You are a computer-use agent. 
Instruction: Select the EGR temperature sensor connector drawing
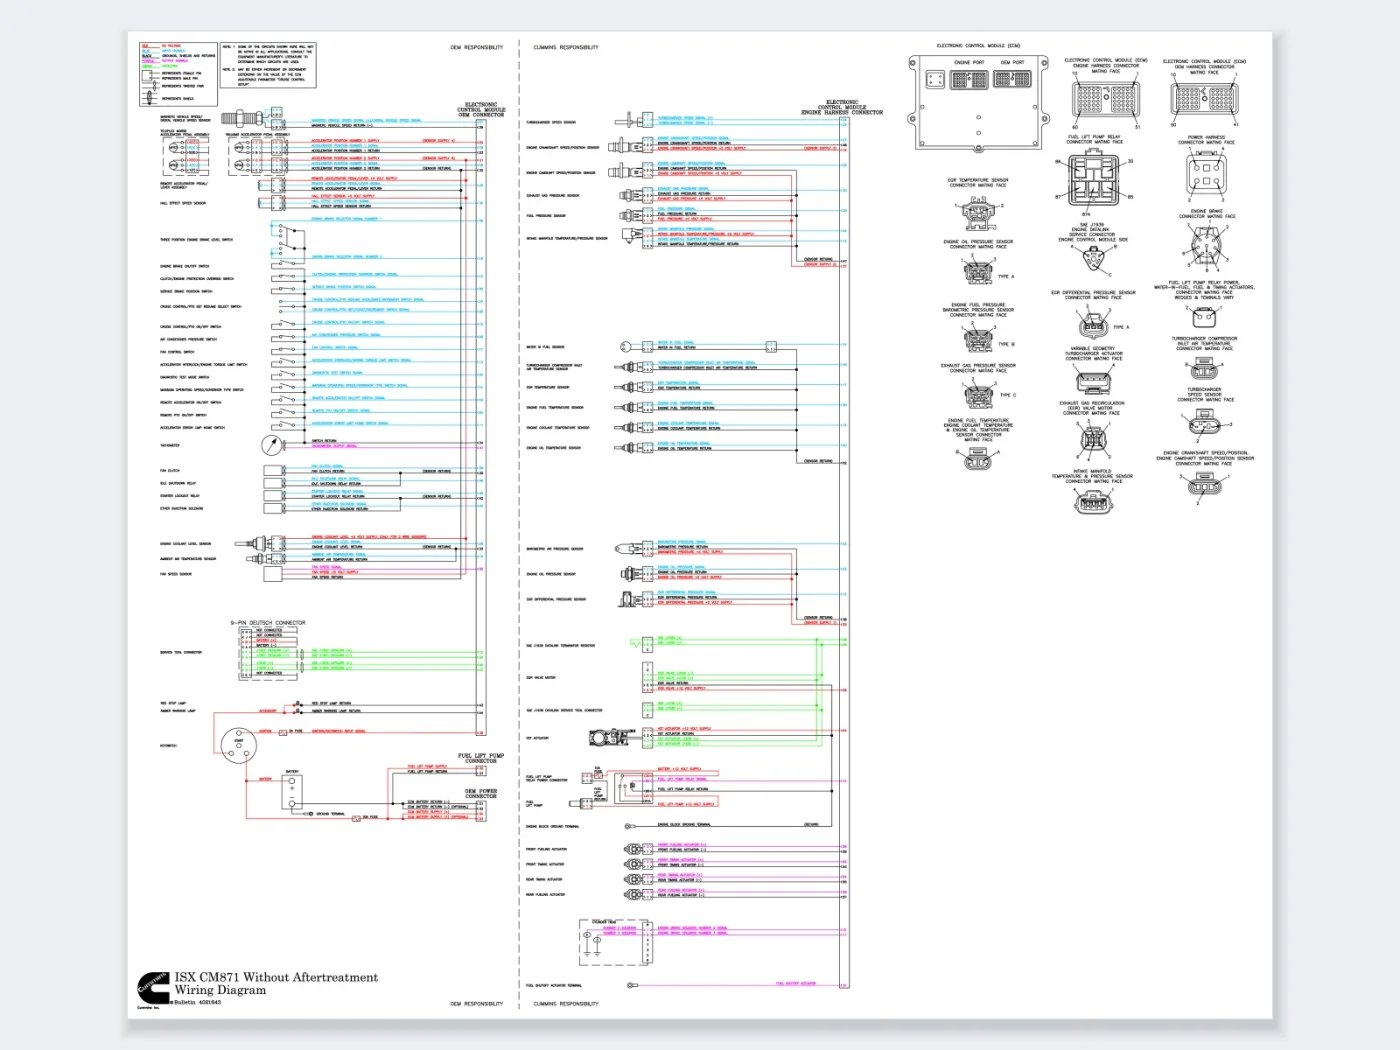[977, 212]
